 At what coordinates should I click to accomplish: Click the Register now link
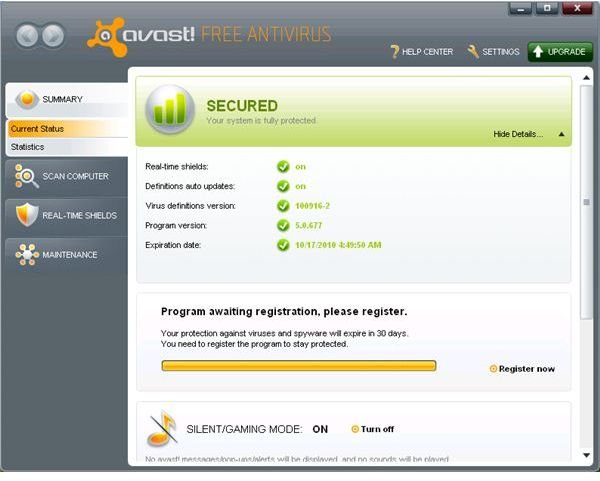522,369
